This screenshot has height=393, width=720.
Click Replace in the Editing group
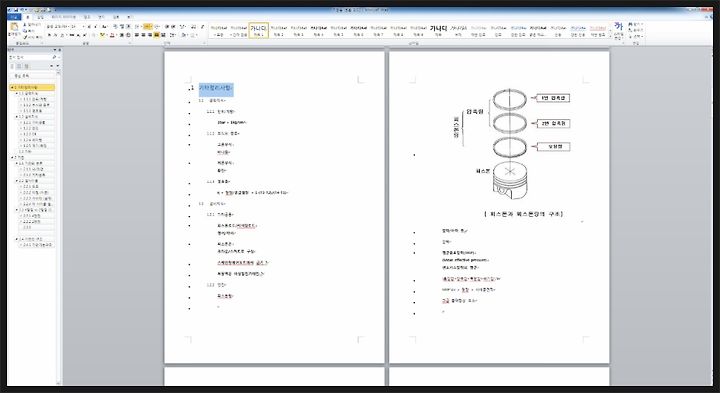click(x=636, y=30)
